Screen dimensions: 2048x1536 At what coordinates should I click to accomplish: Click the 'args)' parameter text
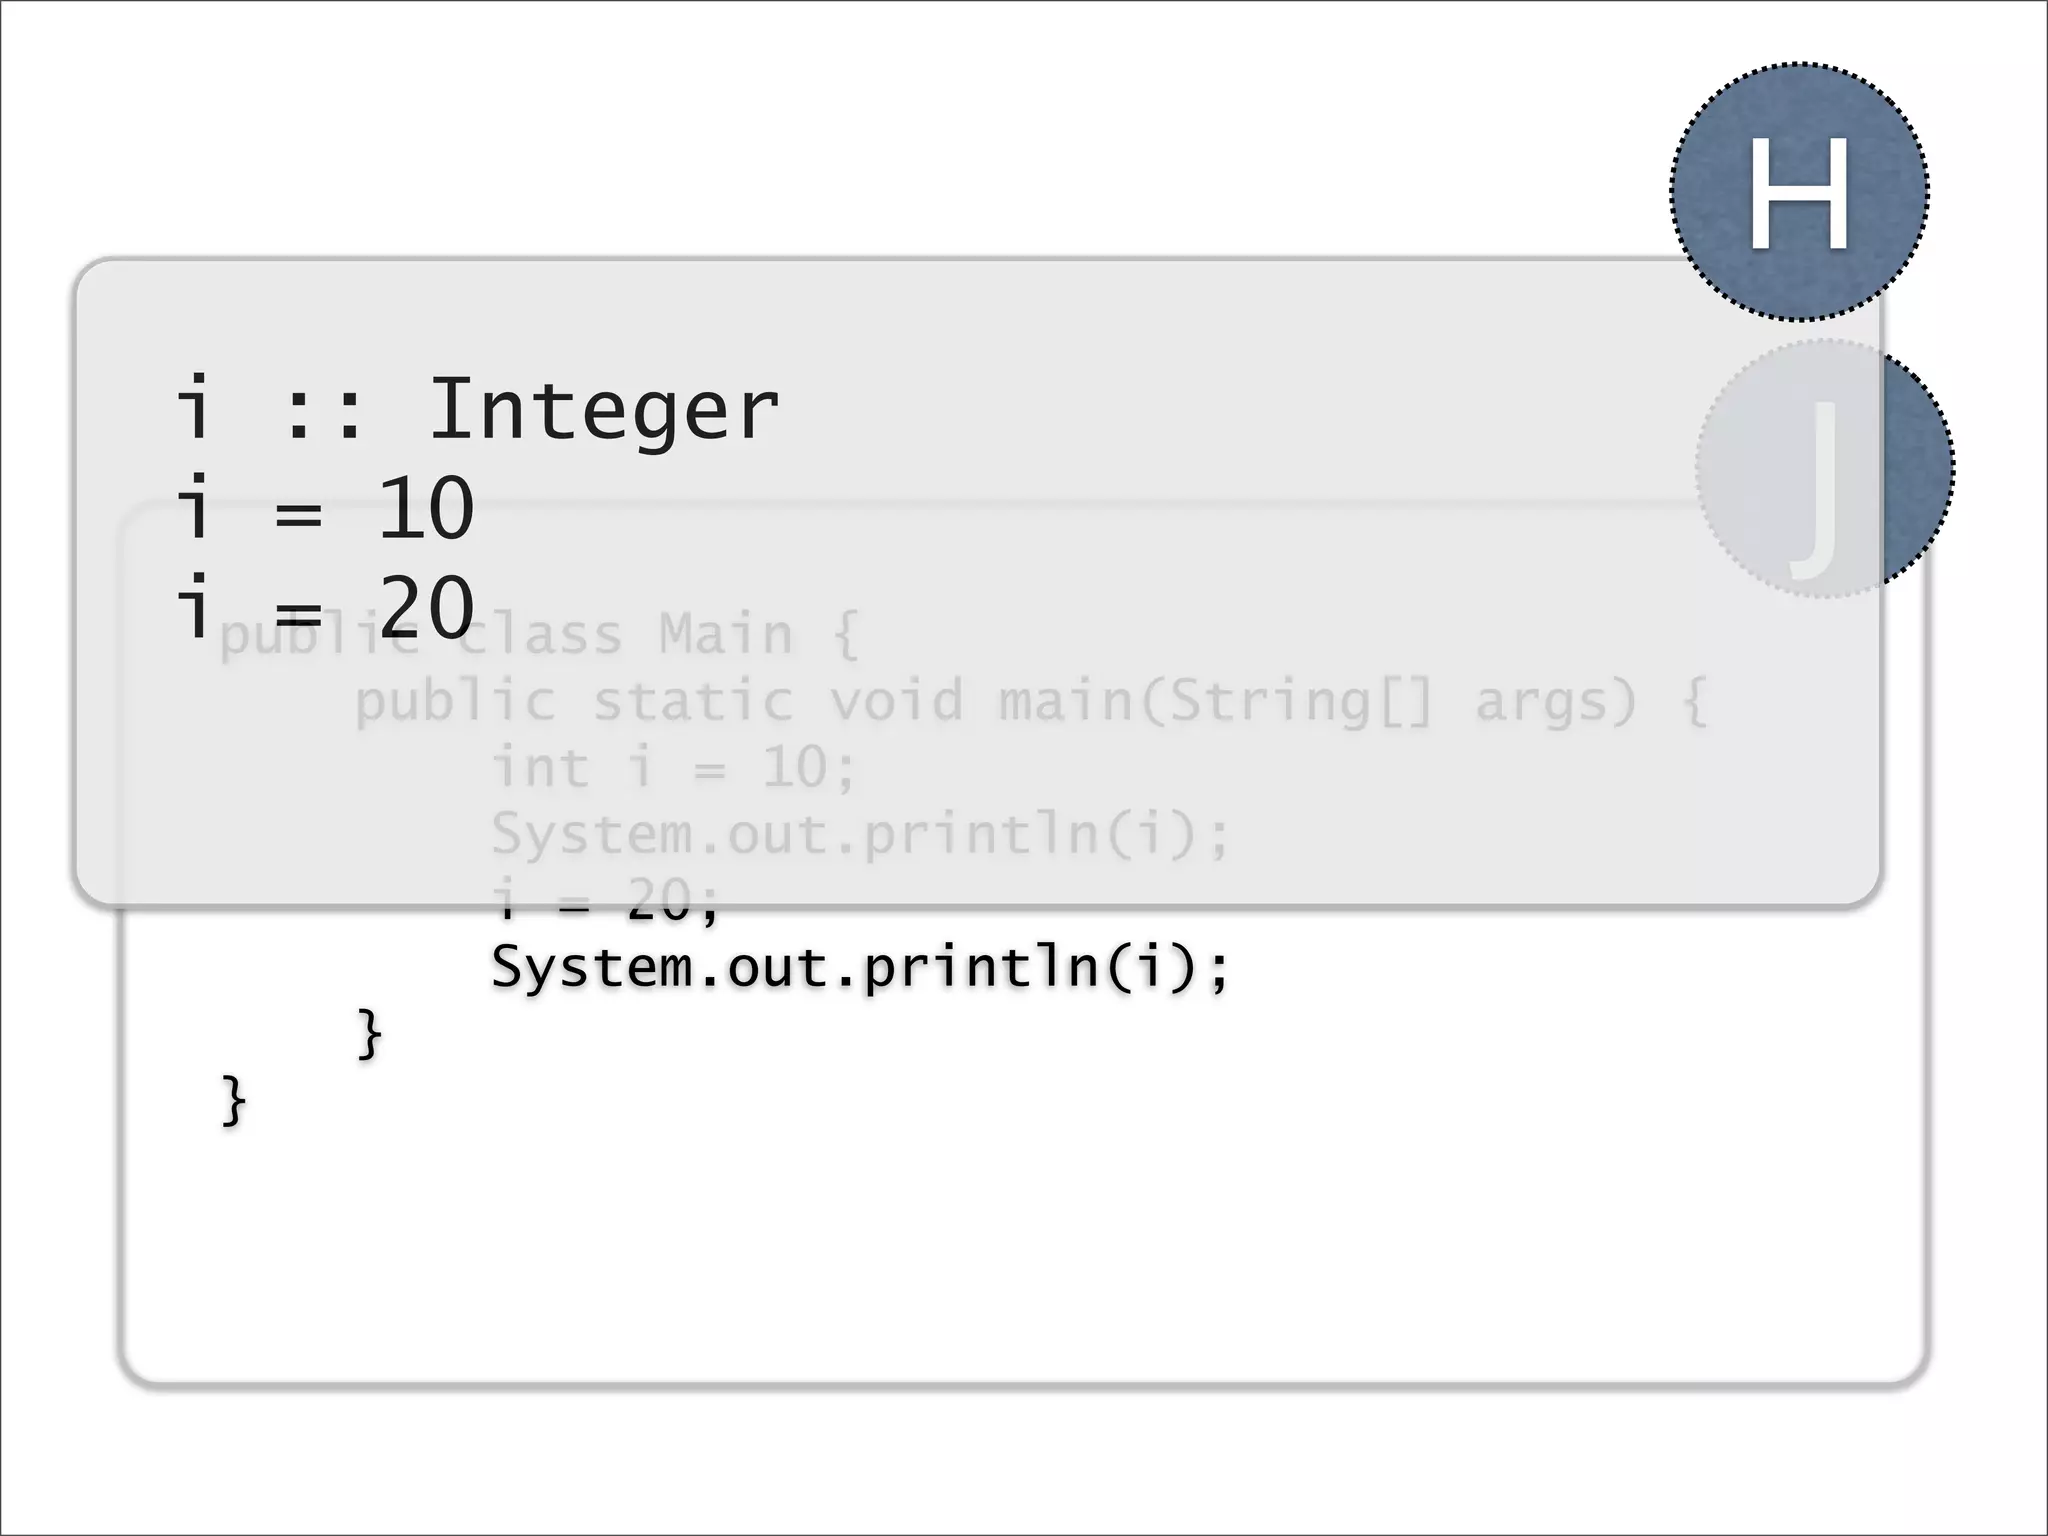[1556, 702]
